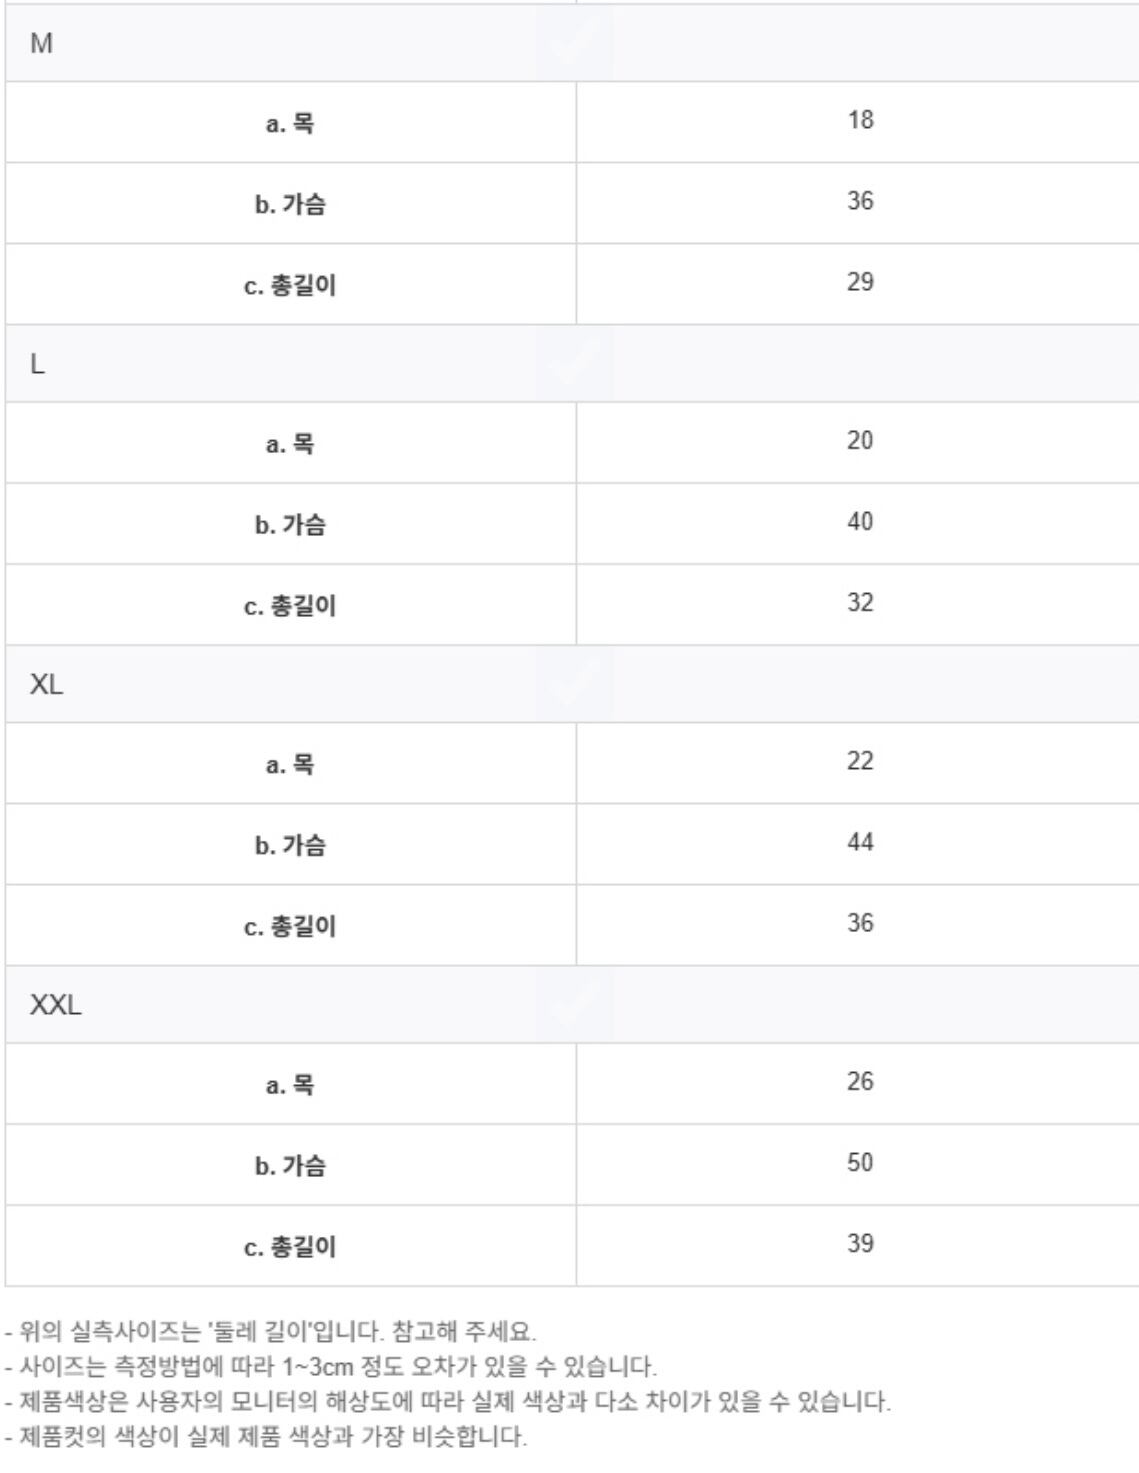Screen dimensions: 1139x1473
Task: Click the neck value 22 for size XL
Action: (x=860, y=762)
